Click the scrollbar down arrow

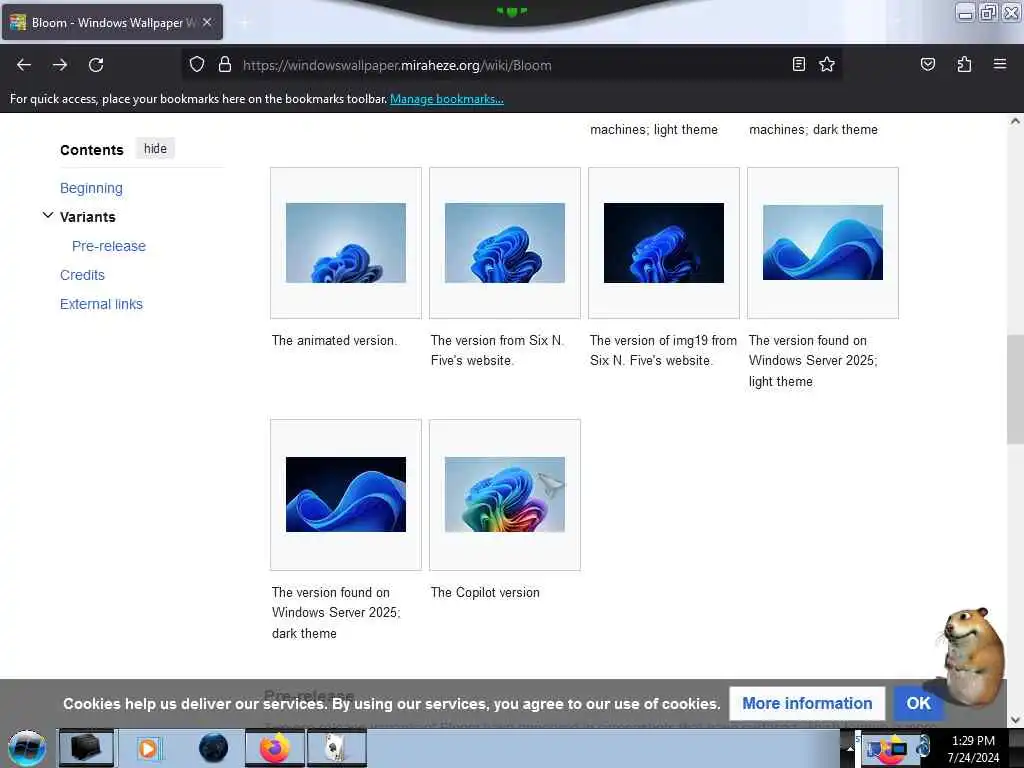tap(1015, 720)
